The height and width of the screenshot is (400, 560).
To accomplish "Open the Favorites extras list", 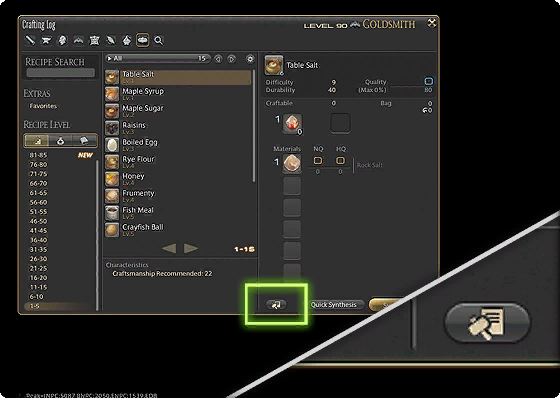I will click(43, 106).
